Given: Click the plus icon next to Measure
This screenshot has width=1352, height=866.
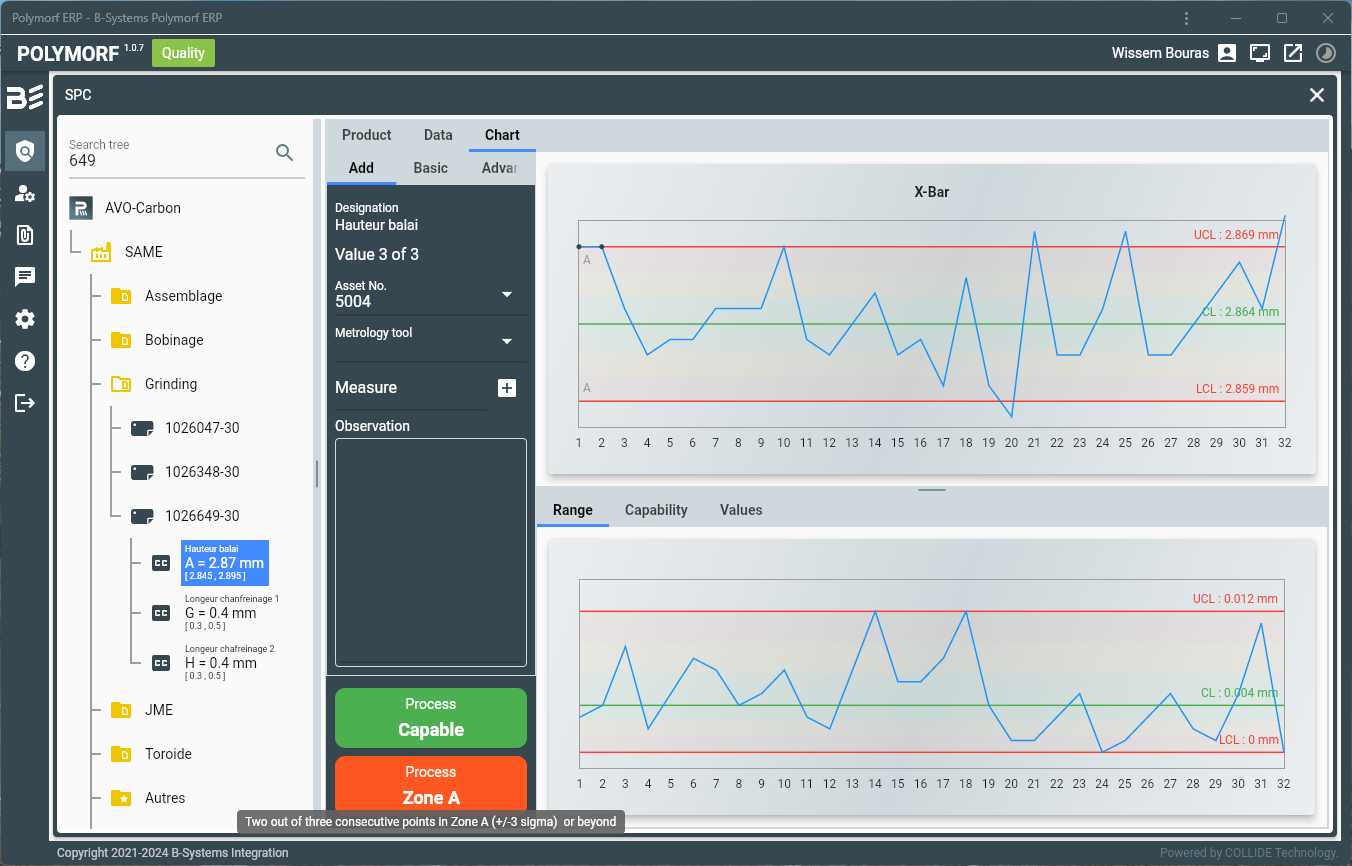Looking at the screenshot, I should tap(507, 388).
